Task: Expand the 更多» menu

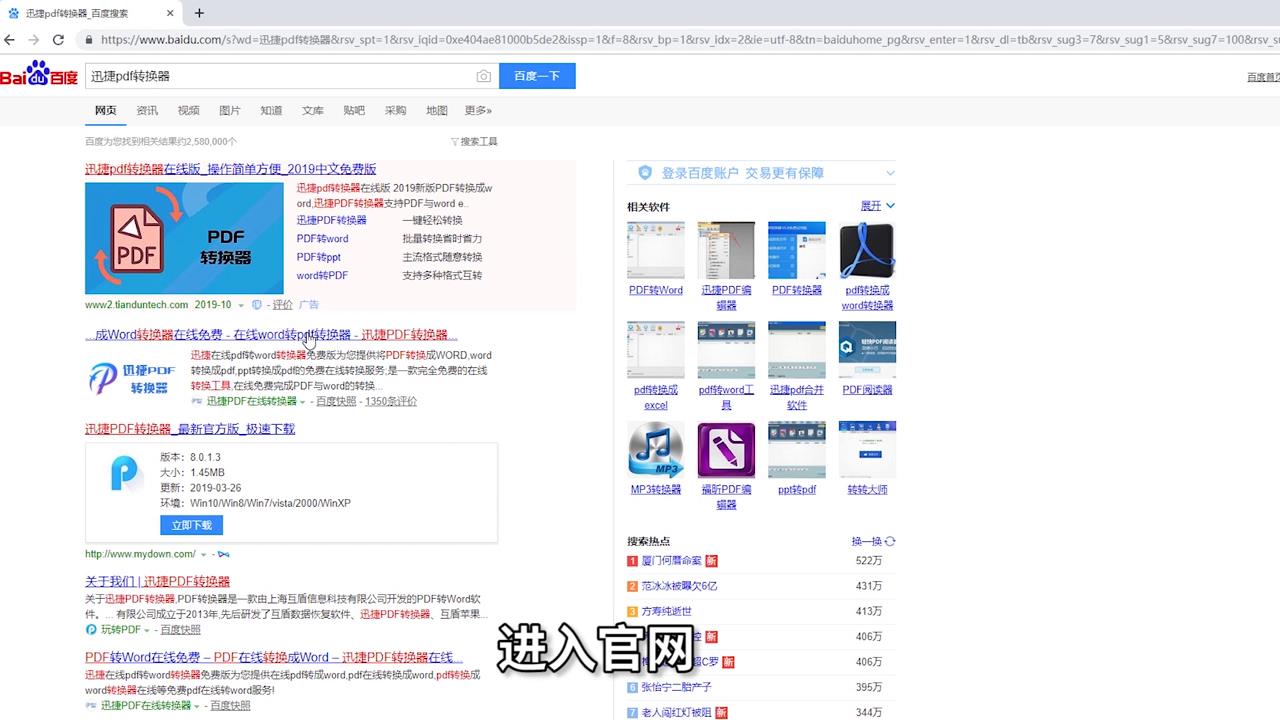Action: pyautogui.click(x=478, y=110)
